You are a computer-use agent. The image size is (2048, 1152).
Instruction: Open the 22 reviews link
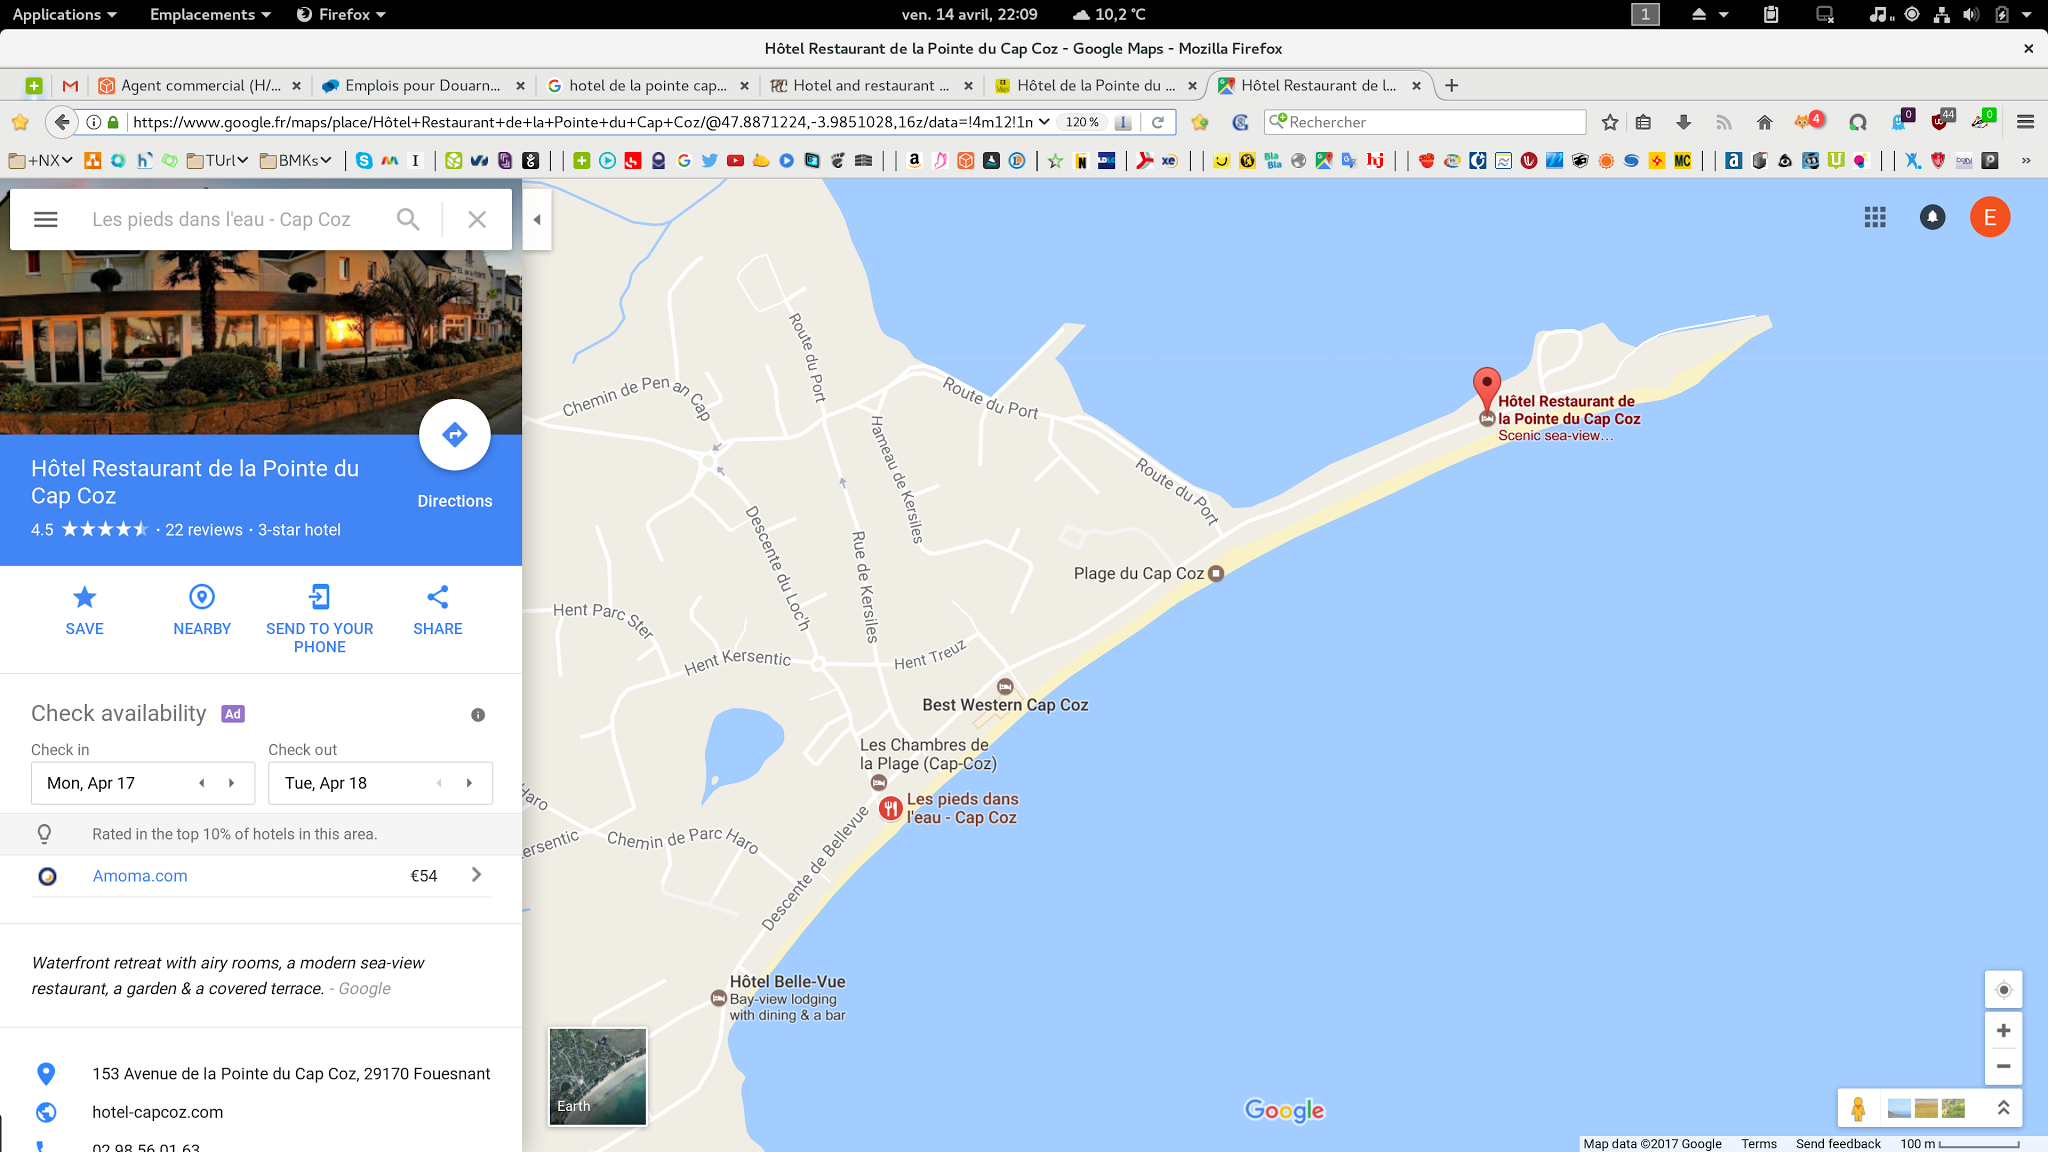(x=203, y=530)
